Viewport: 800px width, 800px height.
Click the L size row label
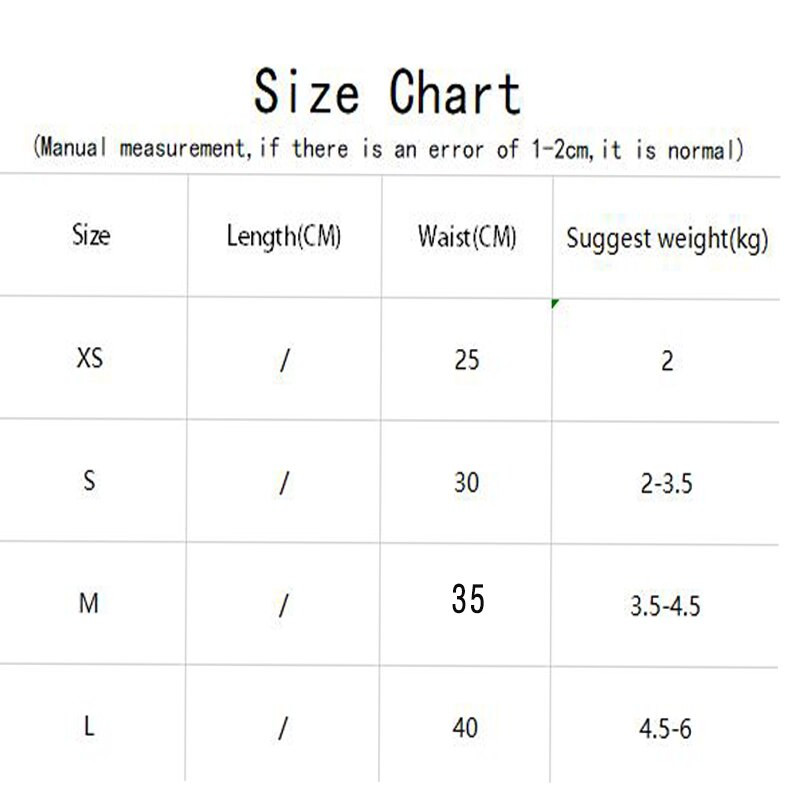click(89, 728)
